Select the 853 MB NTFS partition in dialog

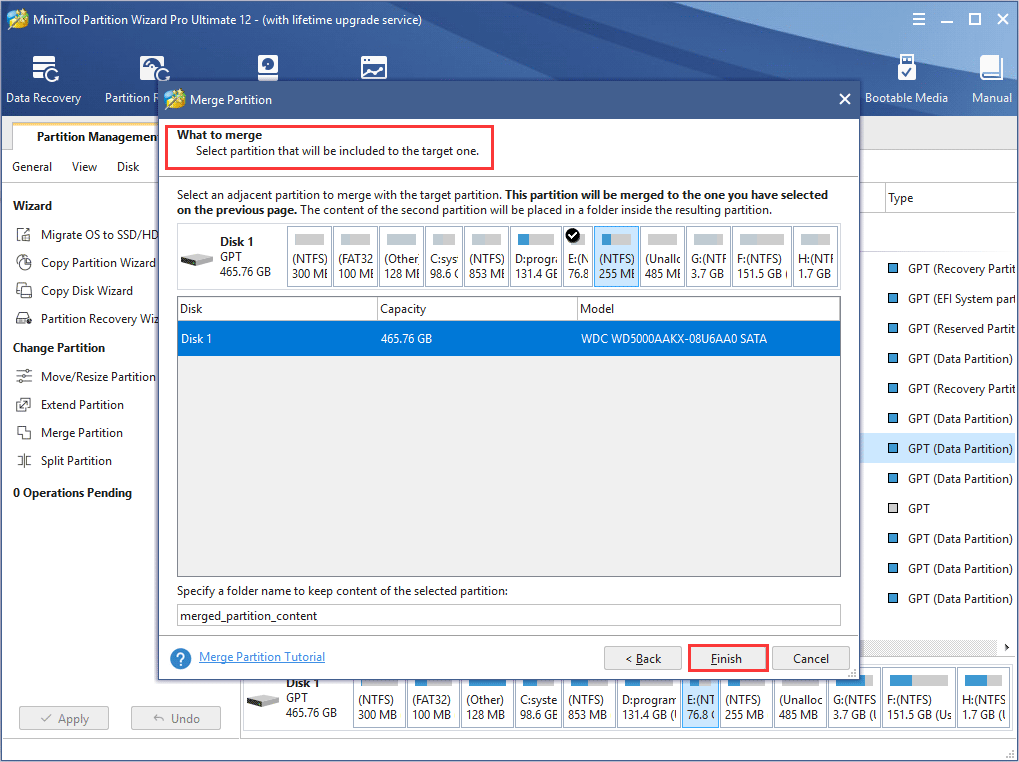tap(486, 257)
